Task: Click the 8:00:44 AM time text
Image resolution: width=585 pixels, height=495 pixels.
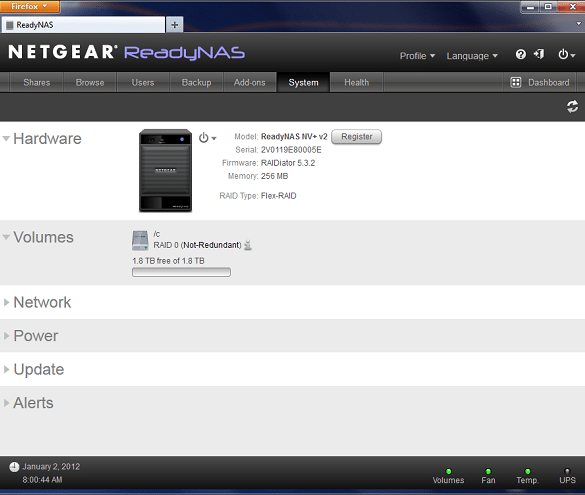Action: pyautogui.click(x=42, y=480)
